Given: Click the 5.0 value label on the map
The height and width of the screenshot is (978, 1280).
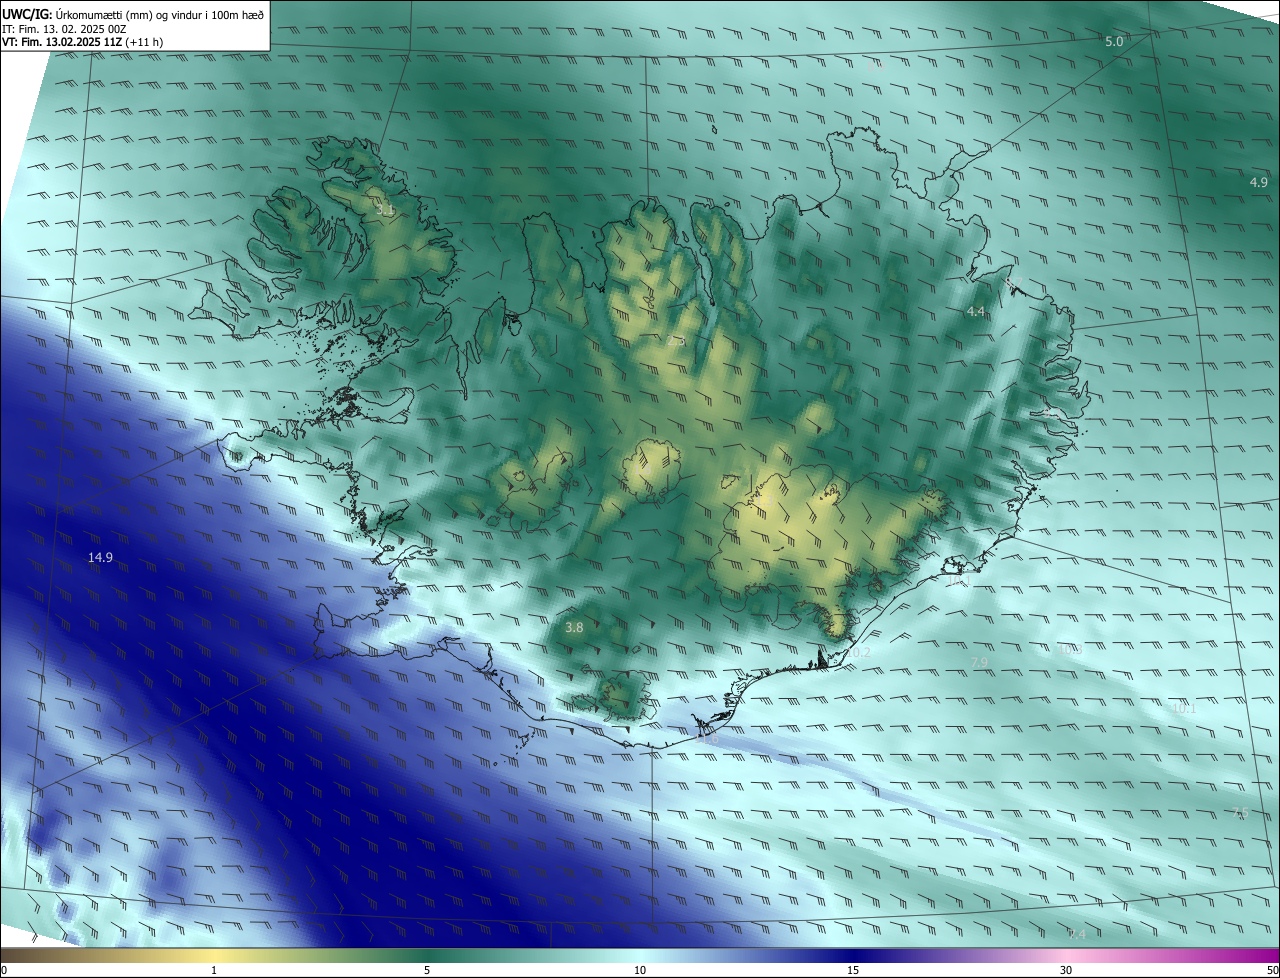Looking at the screenshot, I should 1114,41.
